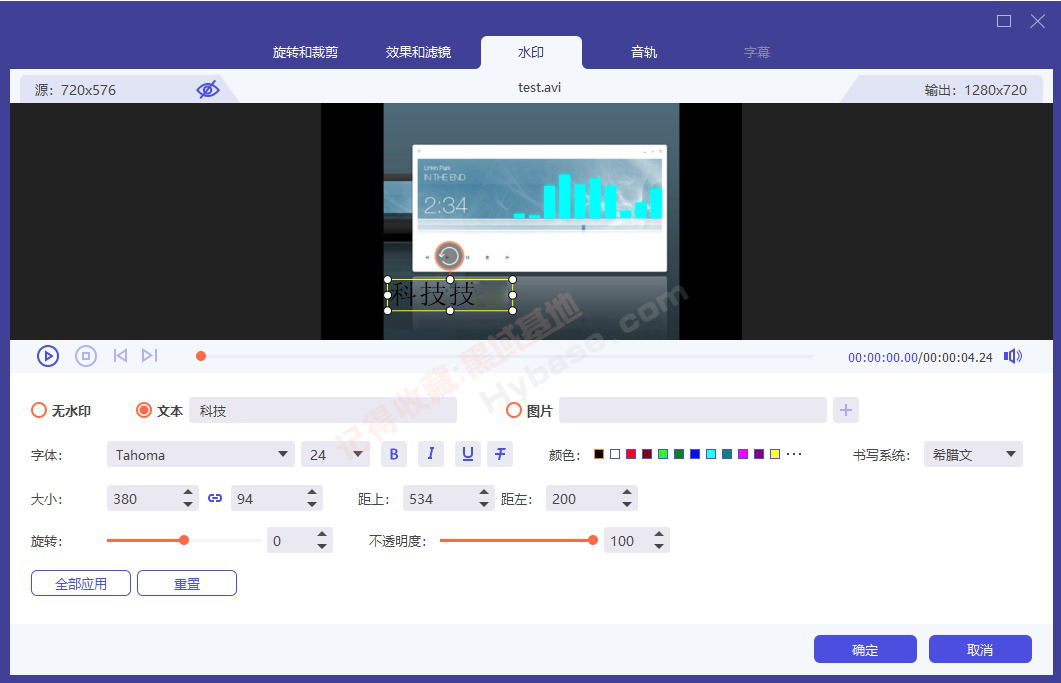The image size is (1061, 683).
Task: Click the rotate handle above the watermark text
Action: [449, 256]
